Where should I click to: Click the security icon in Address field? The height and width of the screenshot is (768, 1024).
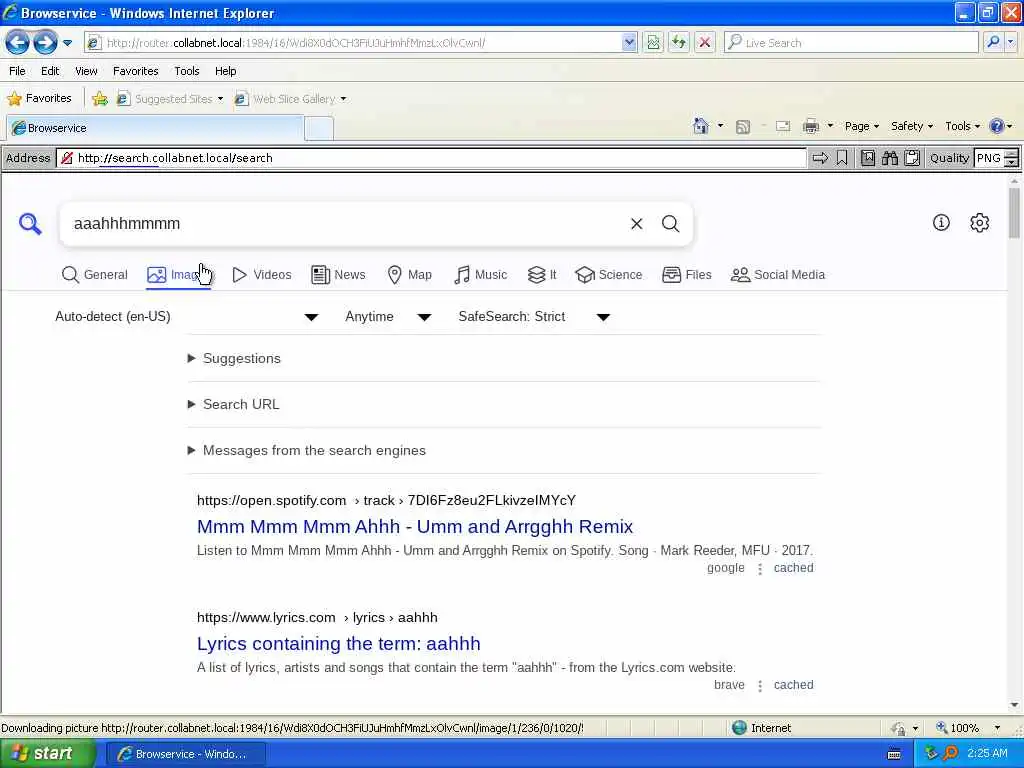pyautogui.click(x=67, y=158)
